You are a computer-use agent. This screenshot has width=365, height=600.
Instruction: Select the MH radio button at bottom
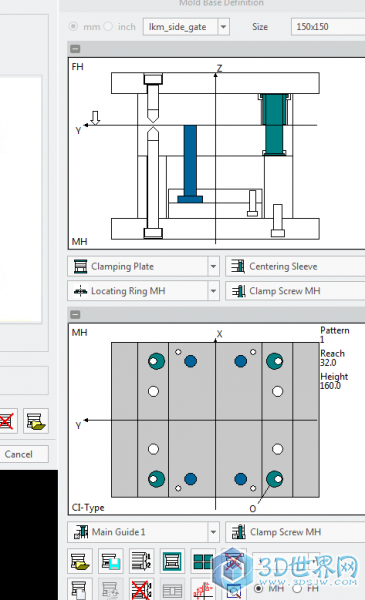[259, 588]
